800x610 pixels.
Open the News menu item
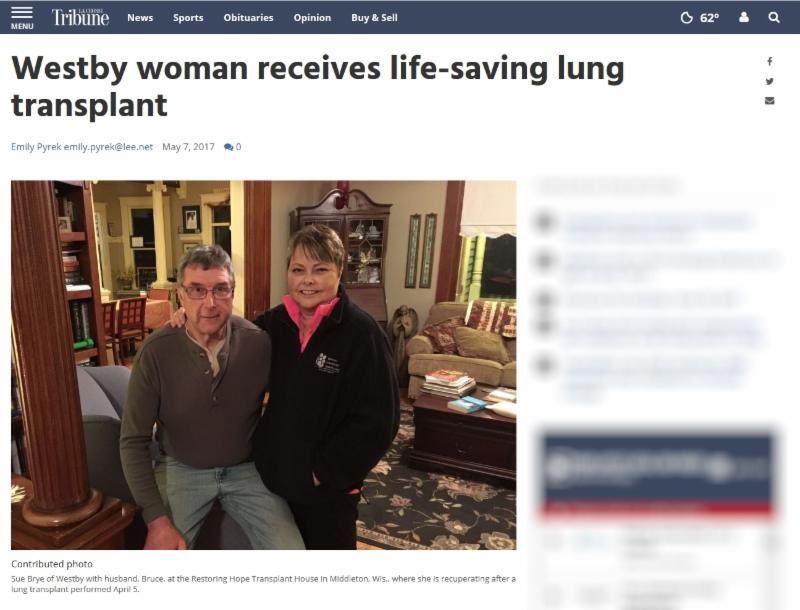click(x=140, y=17)
